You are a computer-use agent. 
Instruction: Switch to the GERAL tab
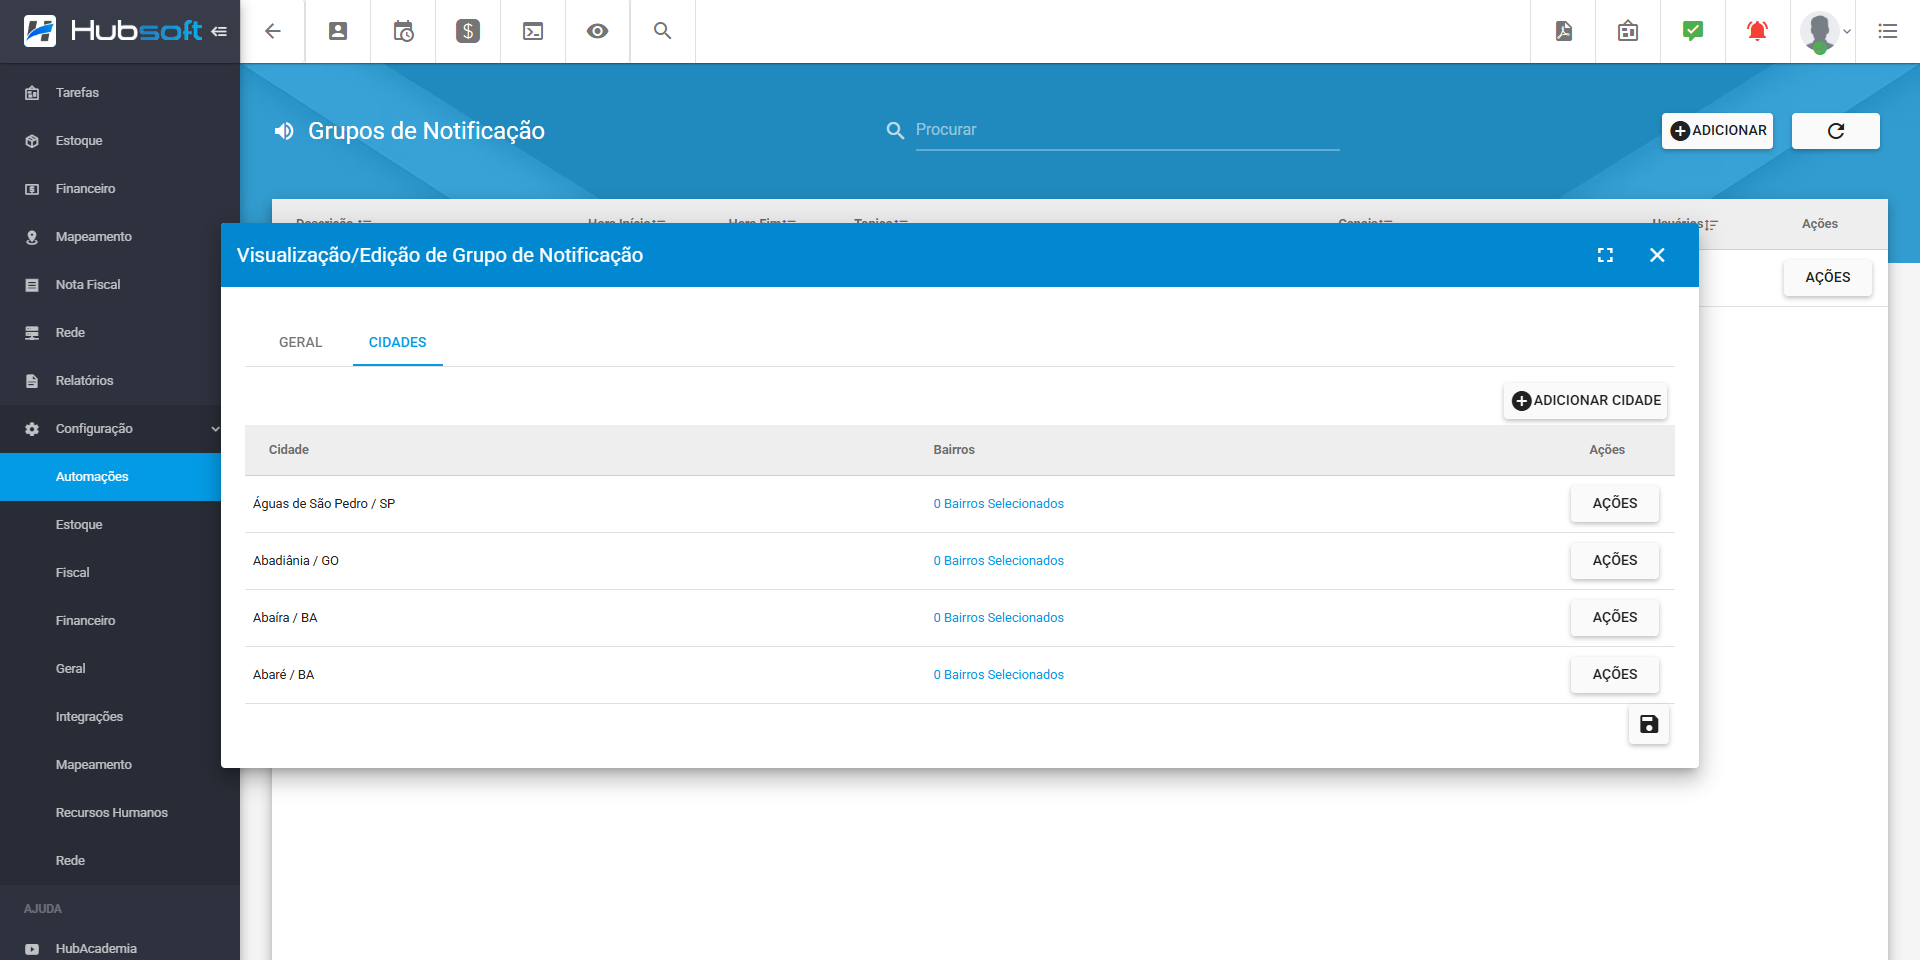tap(300, 342)
